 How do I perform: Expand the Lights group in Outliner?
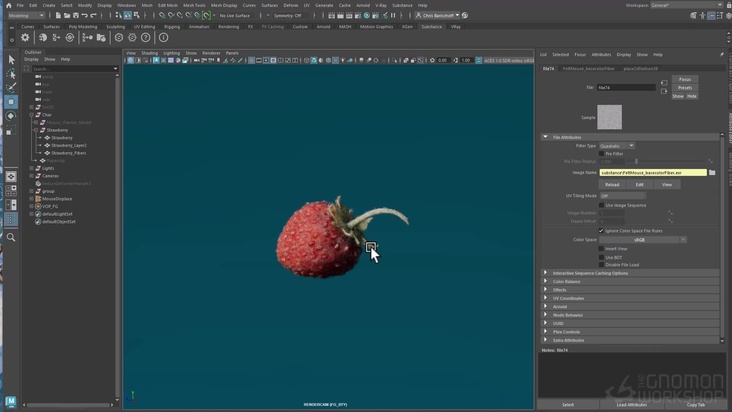click(31, 168)
